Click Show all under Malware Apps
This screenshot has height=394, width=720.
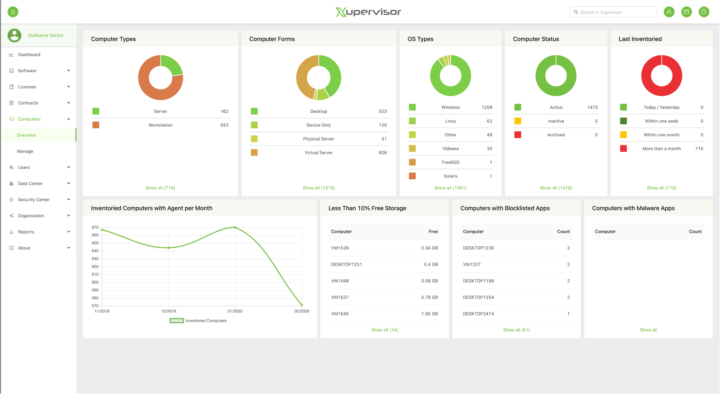(648, 330)
